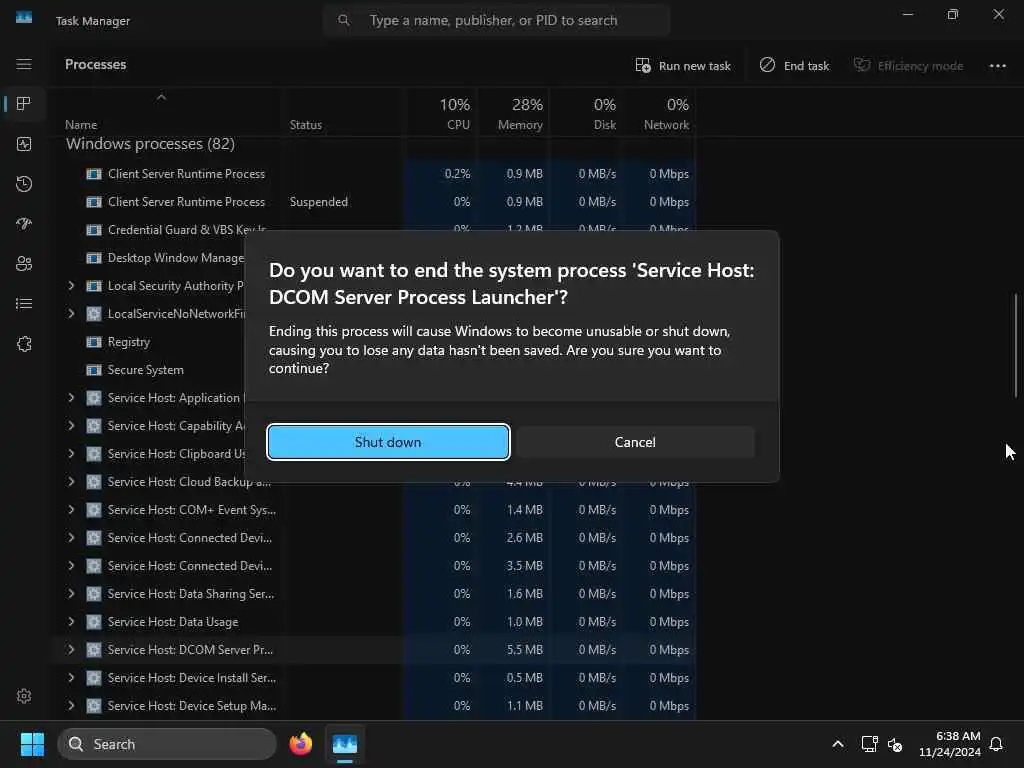Open the notifications bell icon

pos(996,744)
